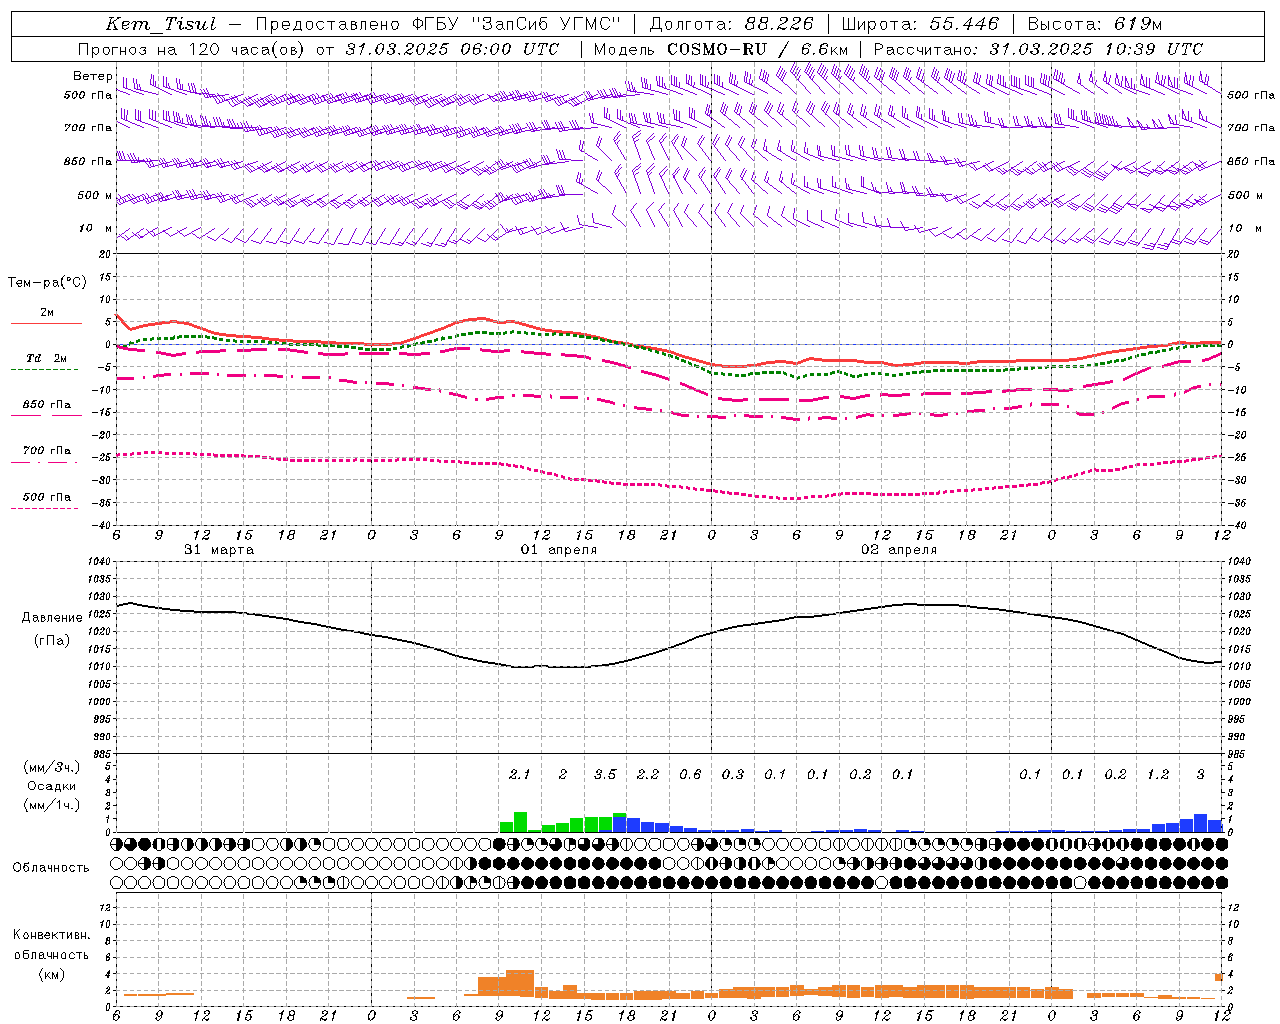Select the 'Долгота: 88.226' header value
Viewport: 1280px width, 1024px height.
tap(731, 24)
